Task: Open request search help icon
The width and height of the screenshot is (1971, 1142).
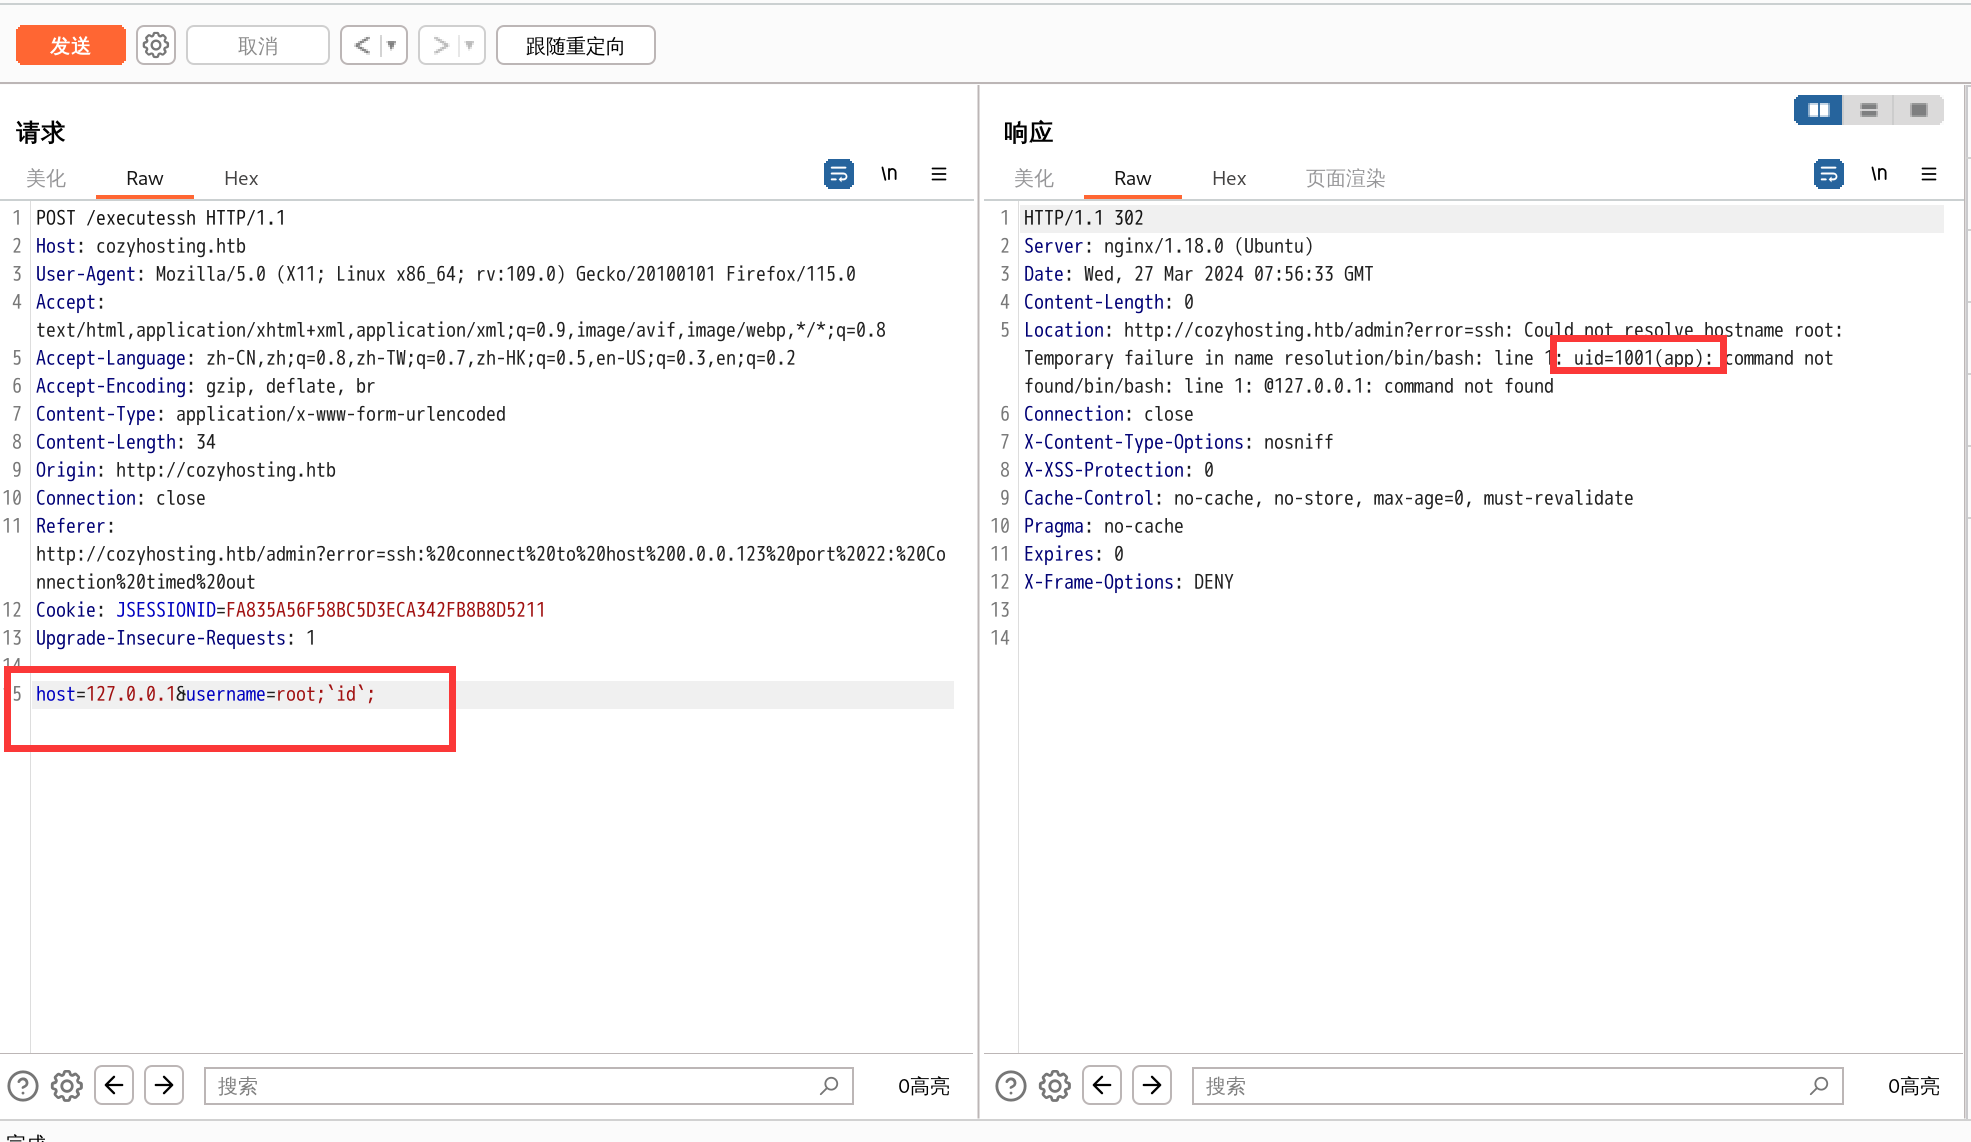Action: (x=23, y=1086)
